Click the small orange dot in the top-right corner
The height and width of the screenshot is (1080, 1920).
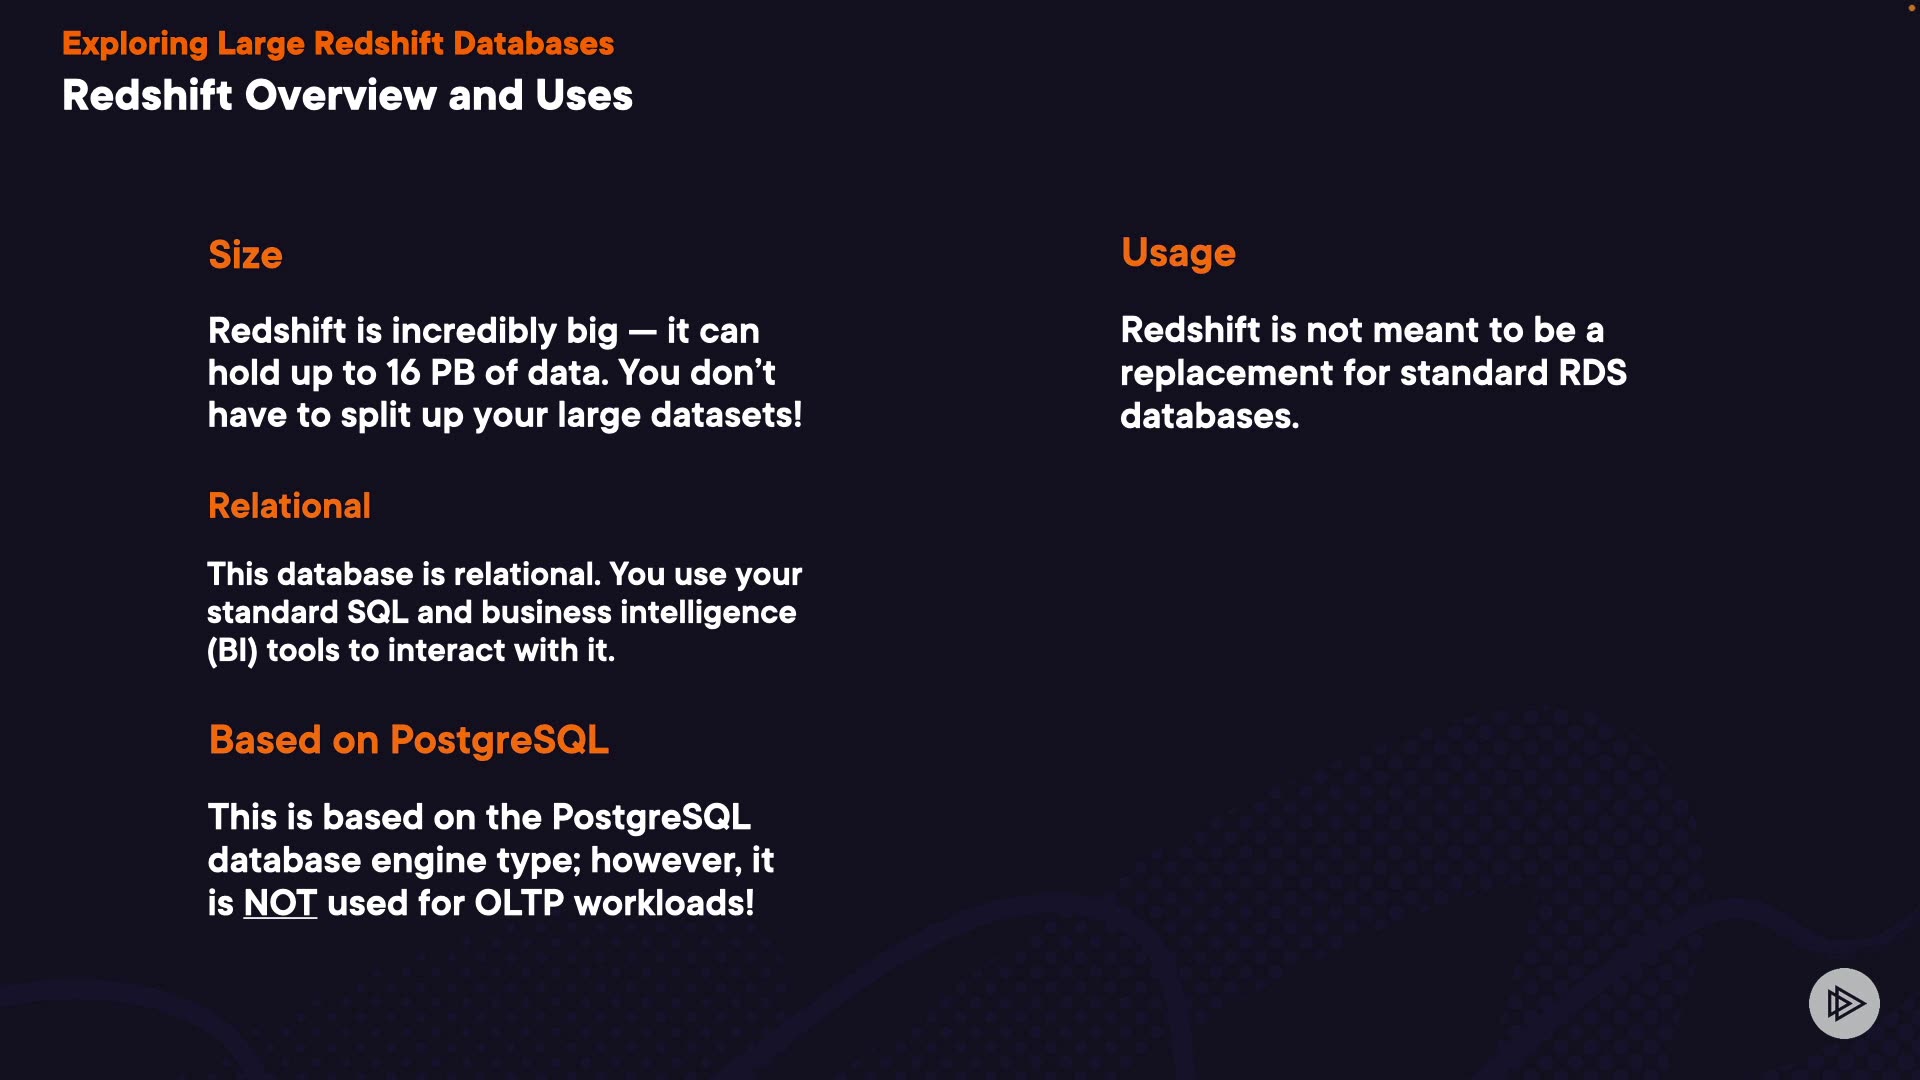pos(1911,8)
